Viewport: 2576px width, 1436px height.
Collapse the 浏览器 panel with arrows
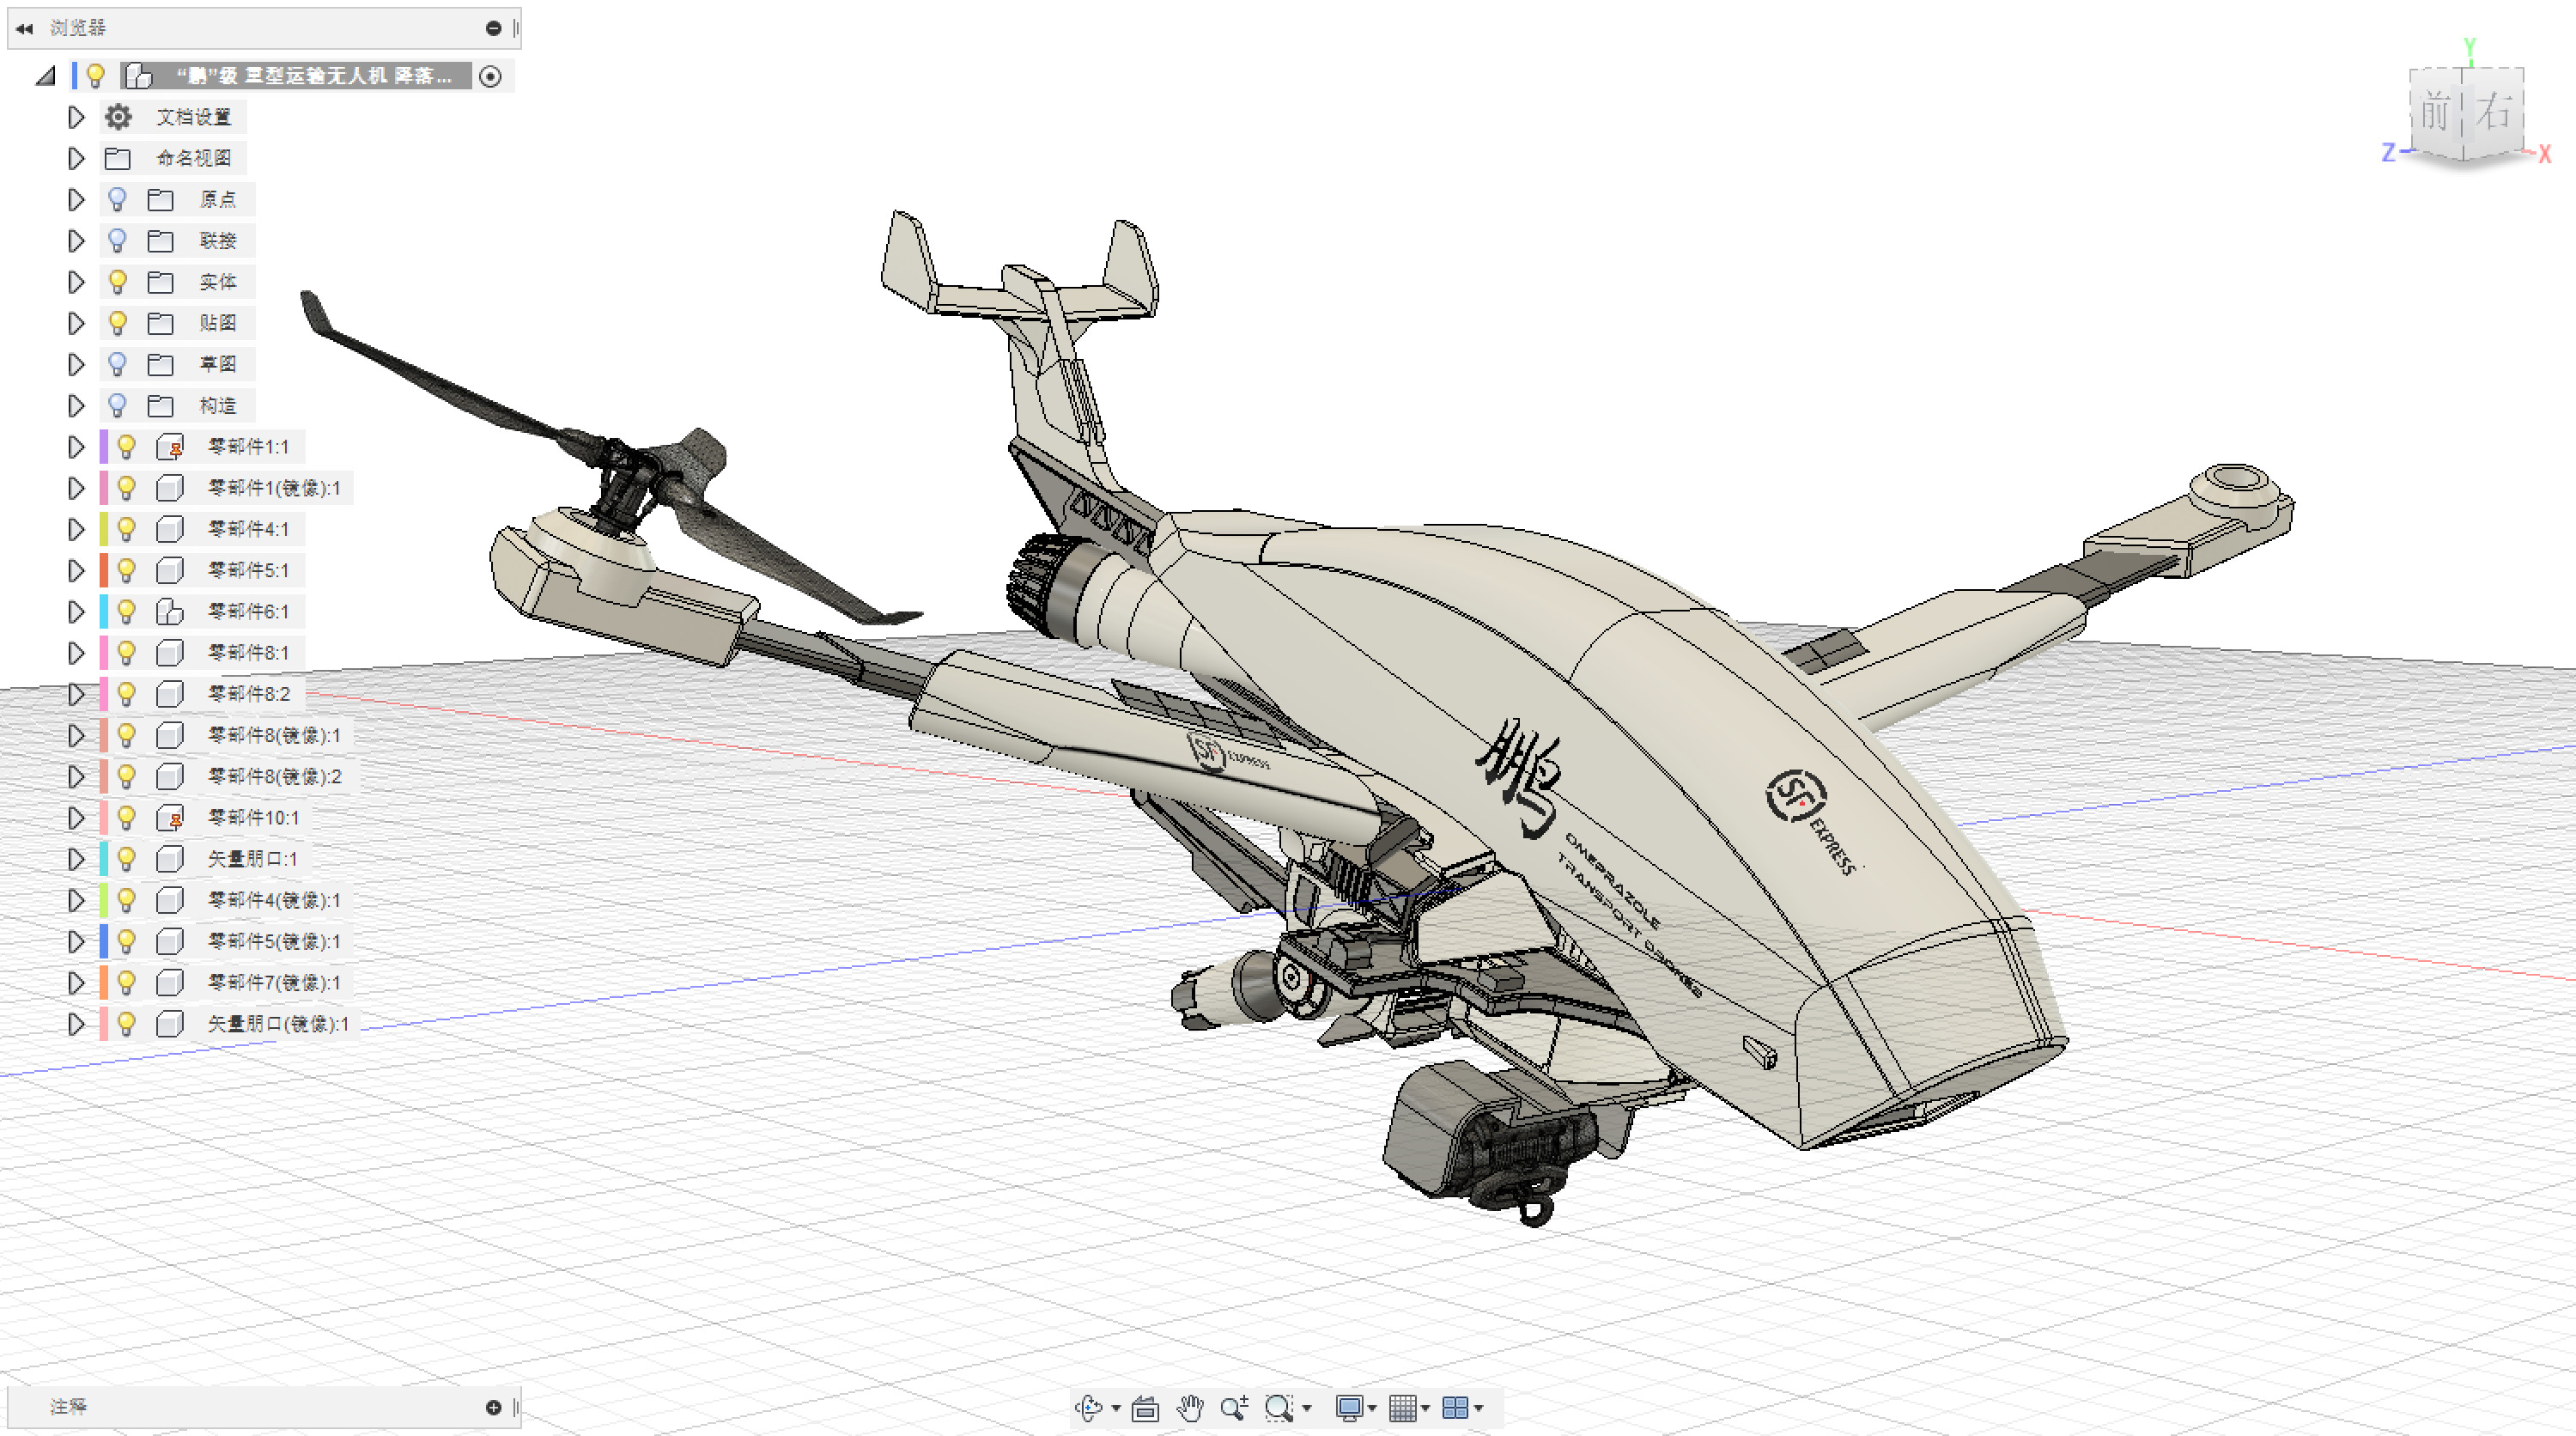click(x=24, y=28)
